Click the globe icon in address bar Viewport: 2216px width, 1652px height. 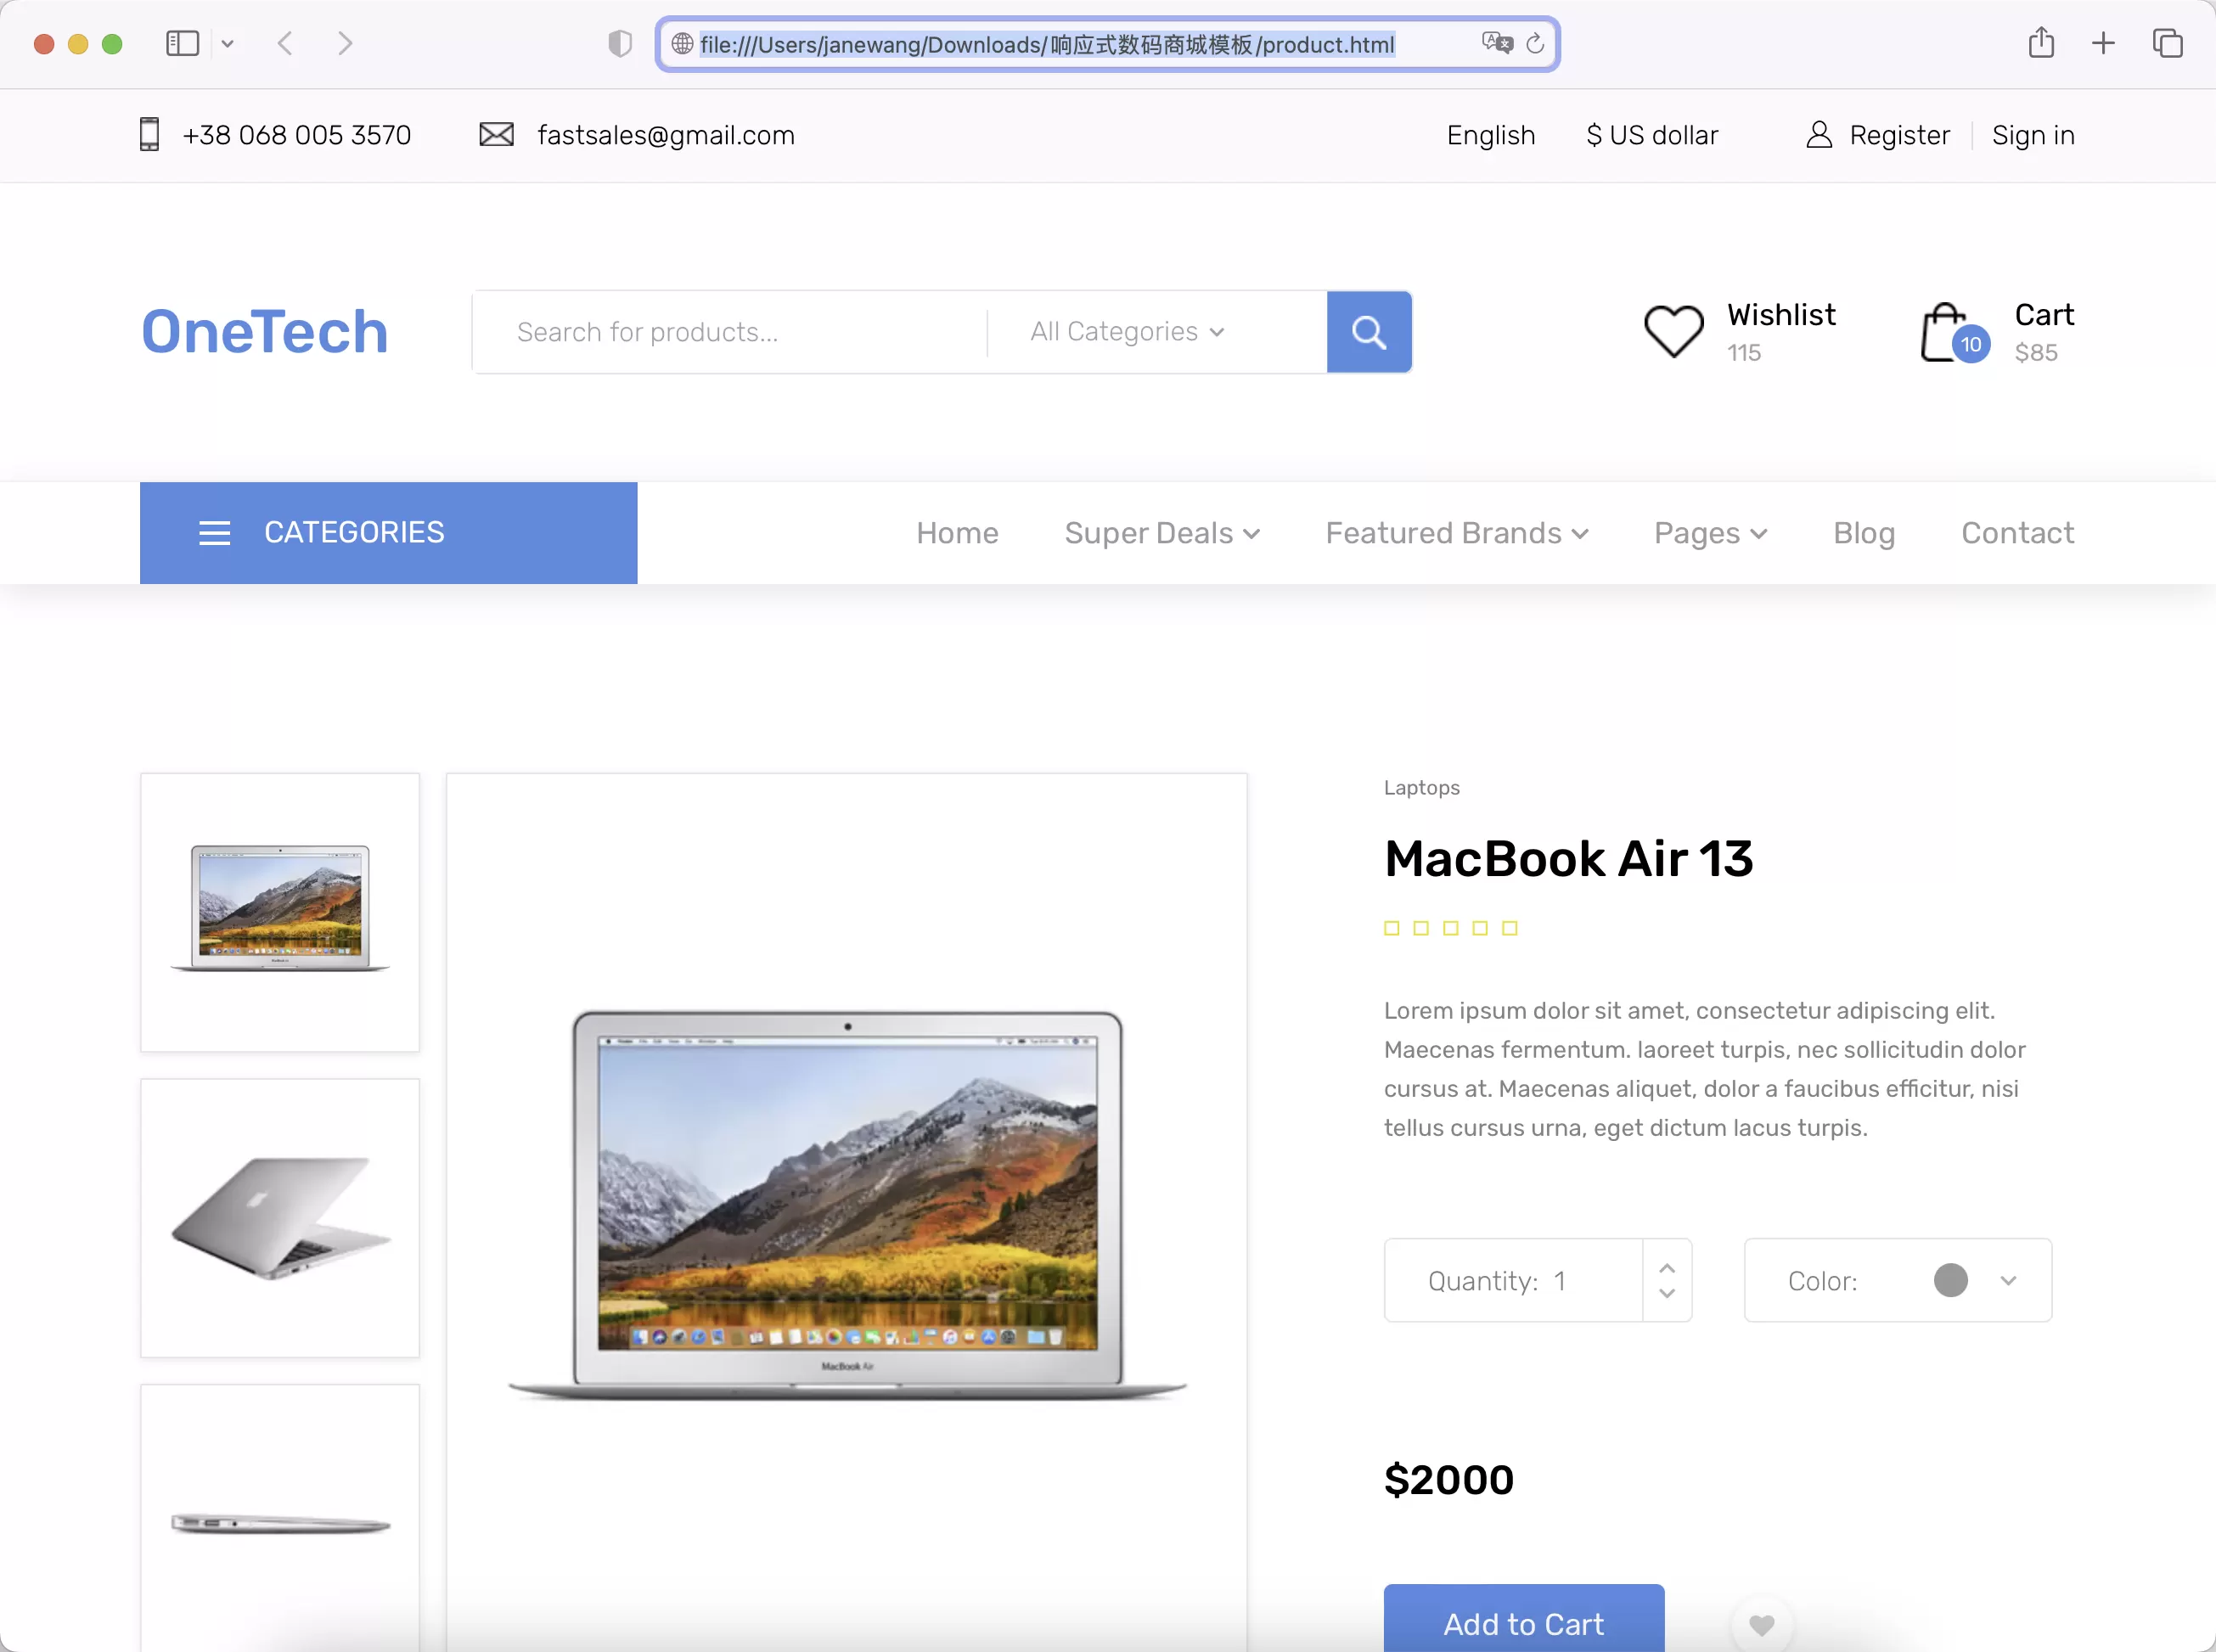[682, 44]
